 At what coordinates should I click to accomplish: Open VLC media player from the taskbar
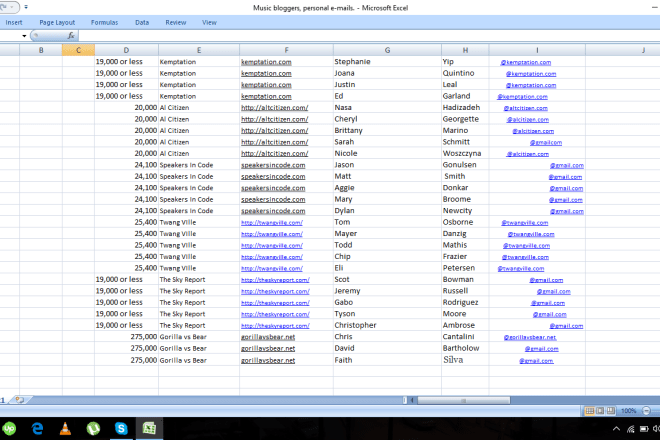pyautogui.click(x=65, y=429)
